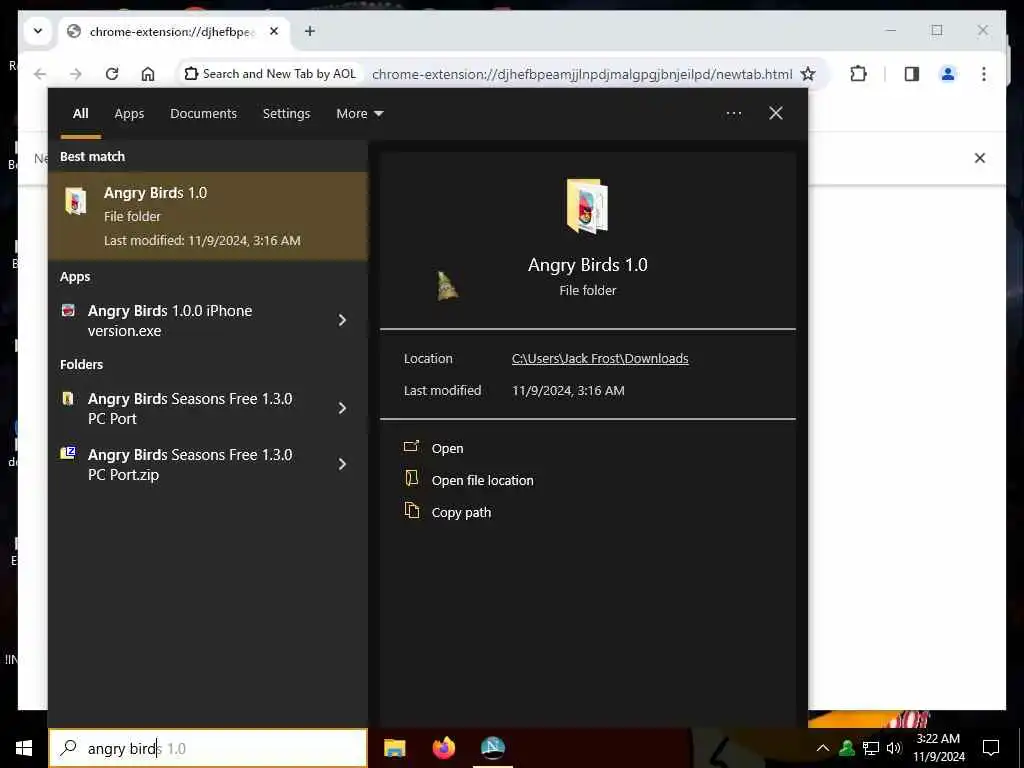
Task: Open search options three-dot menu
Action: coord(733,114)
